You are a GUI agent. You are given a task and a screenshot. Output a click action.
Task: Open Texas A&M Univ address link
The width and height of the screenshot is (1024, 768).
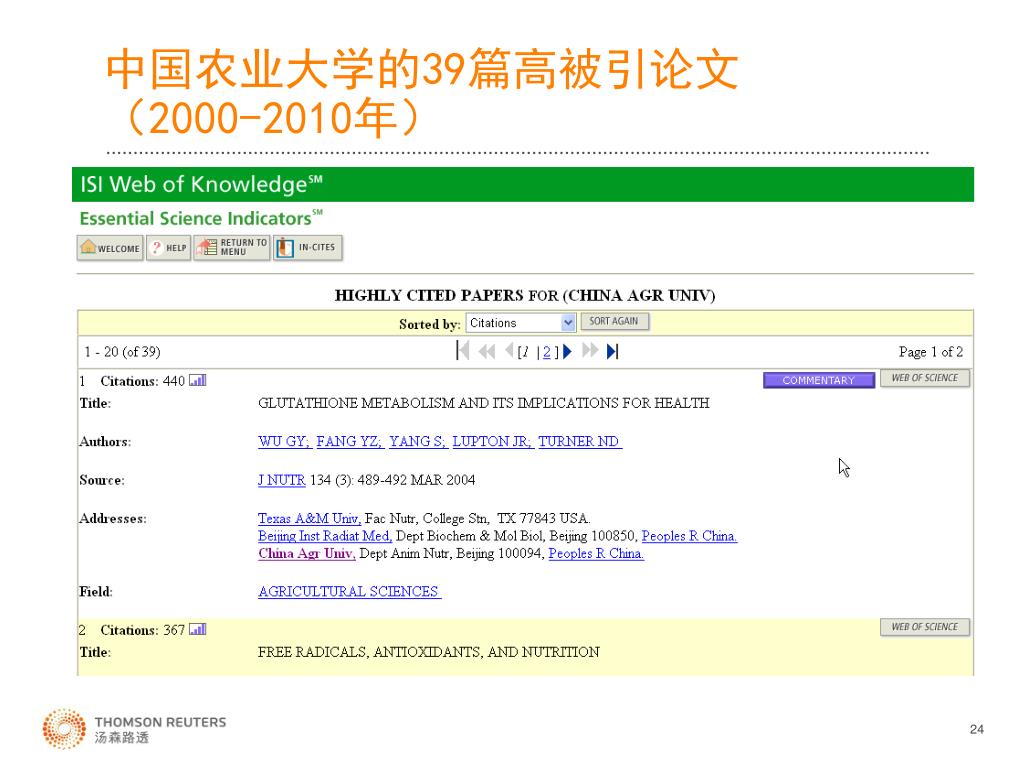click(x=310, y=519)
